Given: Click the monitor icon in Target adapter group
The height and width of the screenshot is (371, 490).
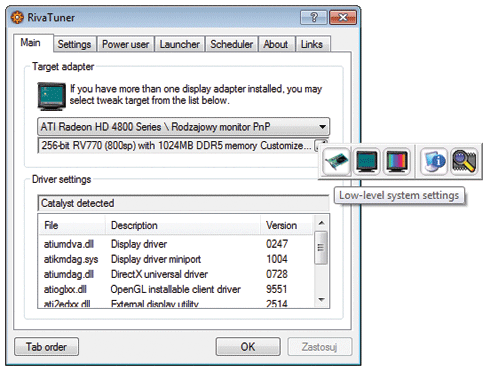Looking at the screenshot, I should [x=51, y=96].
